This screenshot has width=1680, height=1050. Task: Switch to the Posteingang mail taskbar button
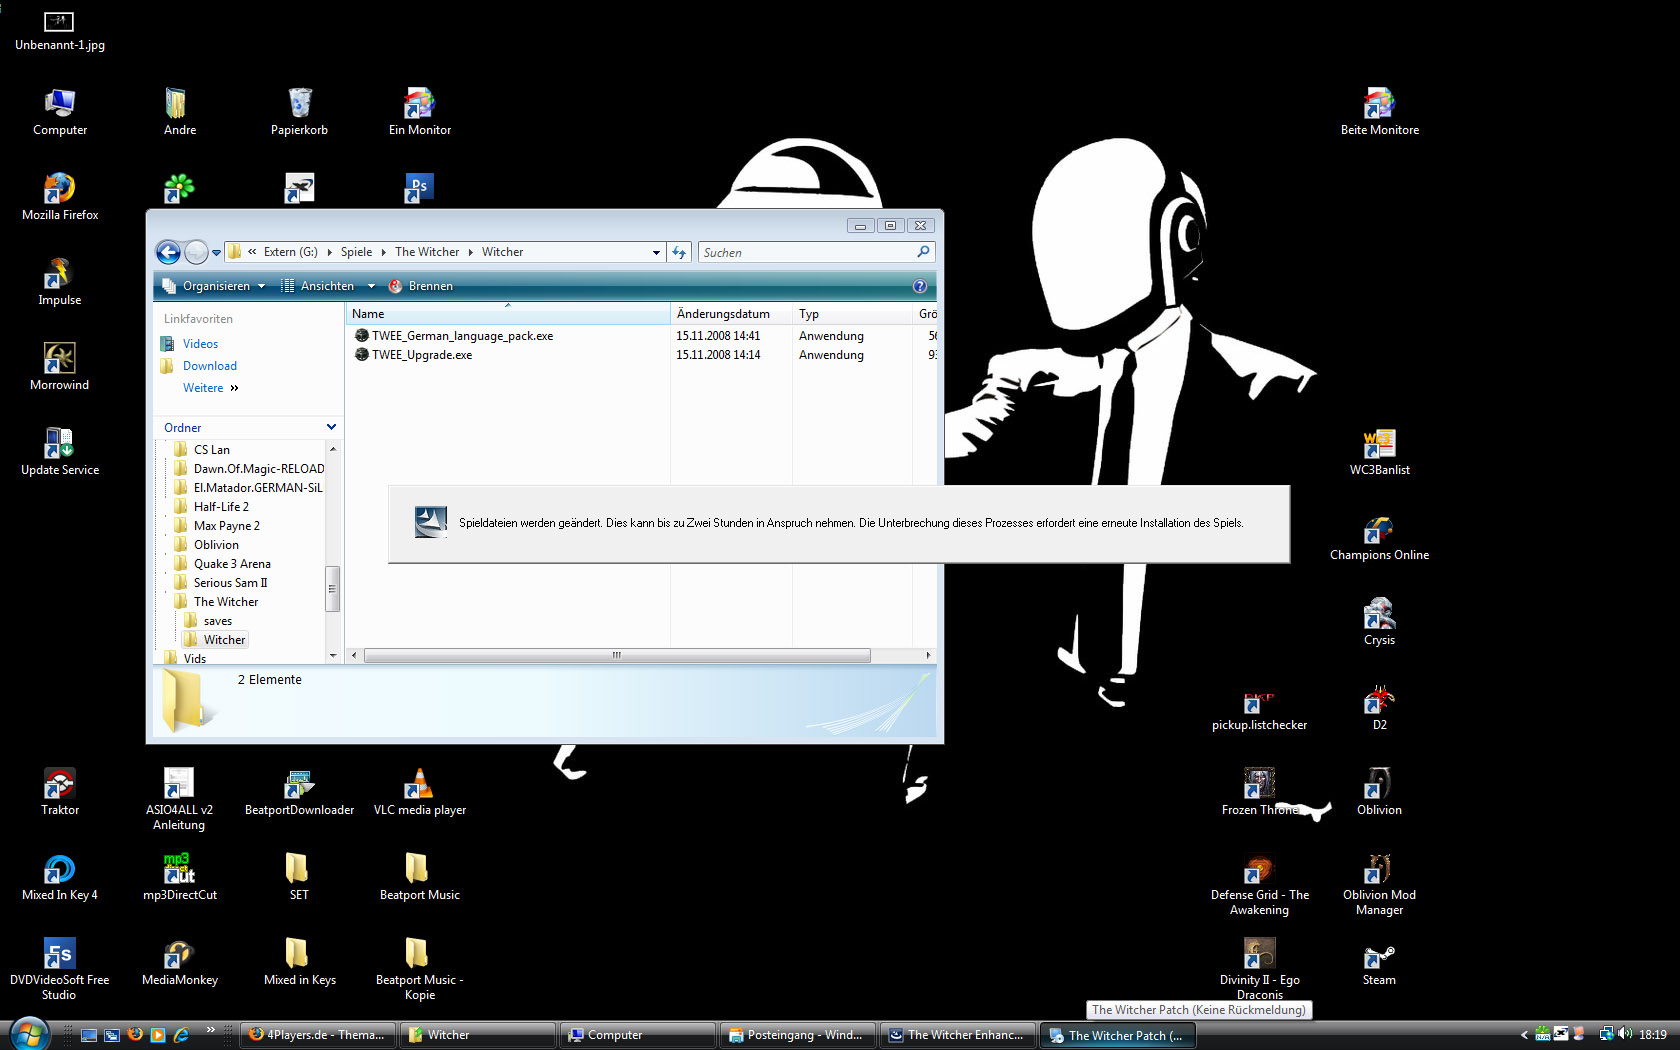point(797,1035)
